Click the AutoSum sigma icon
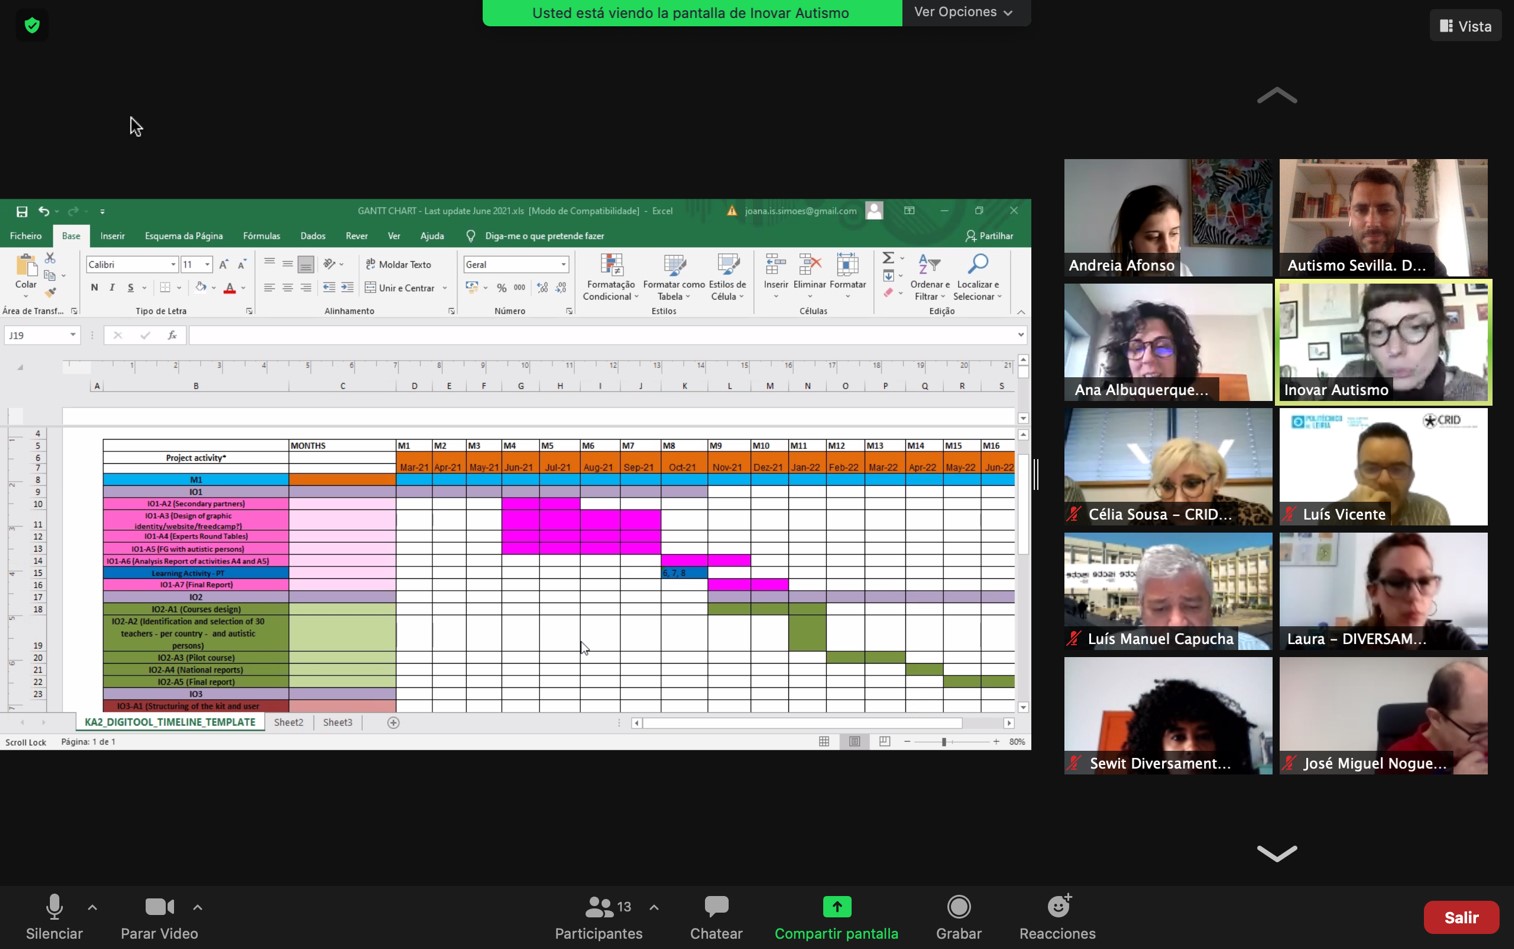This screenshot has height=949, width=1514. [x=888, y=259]
